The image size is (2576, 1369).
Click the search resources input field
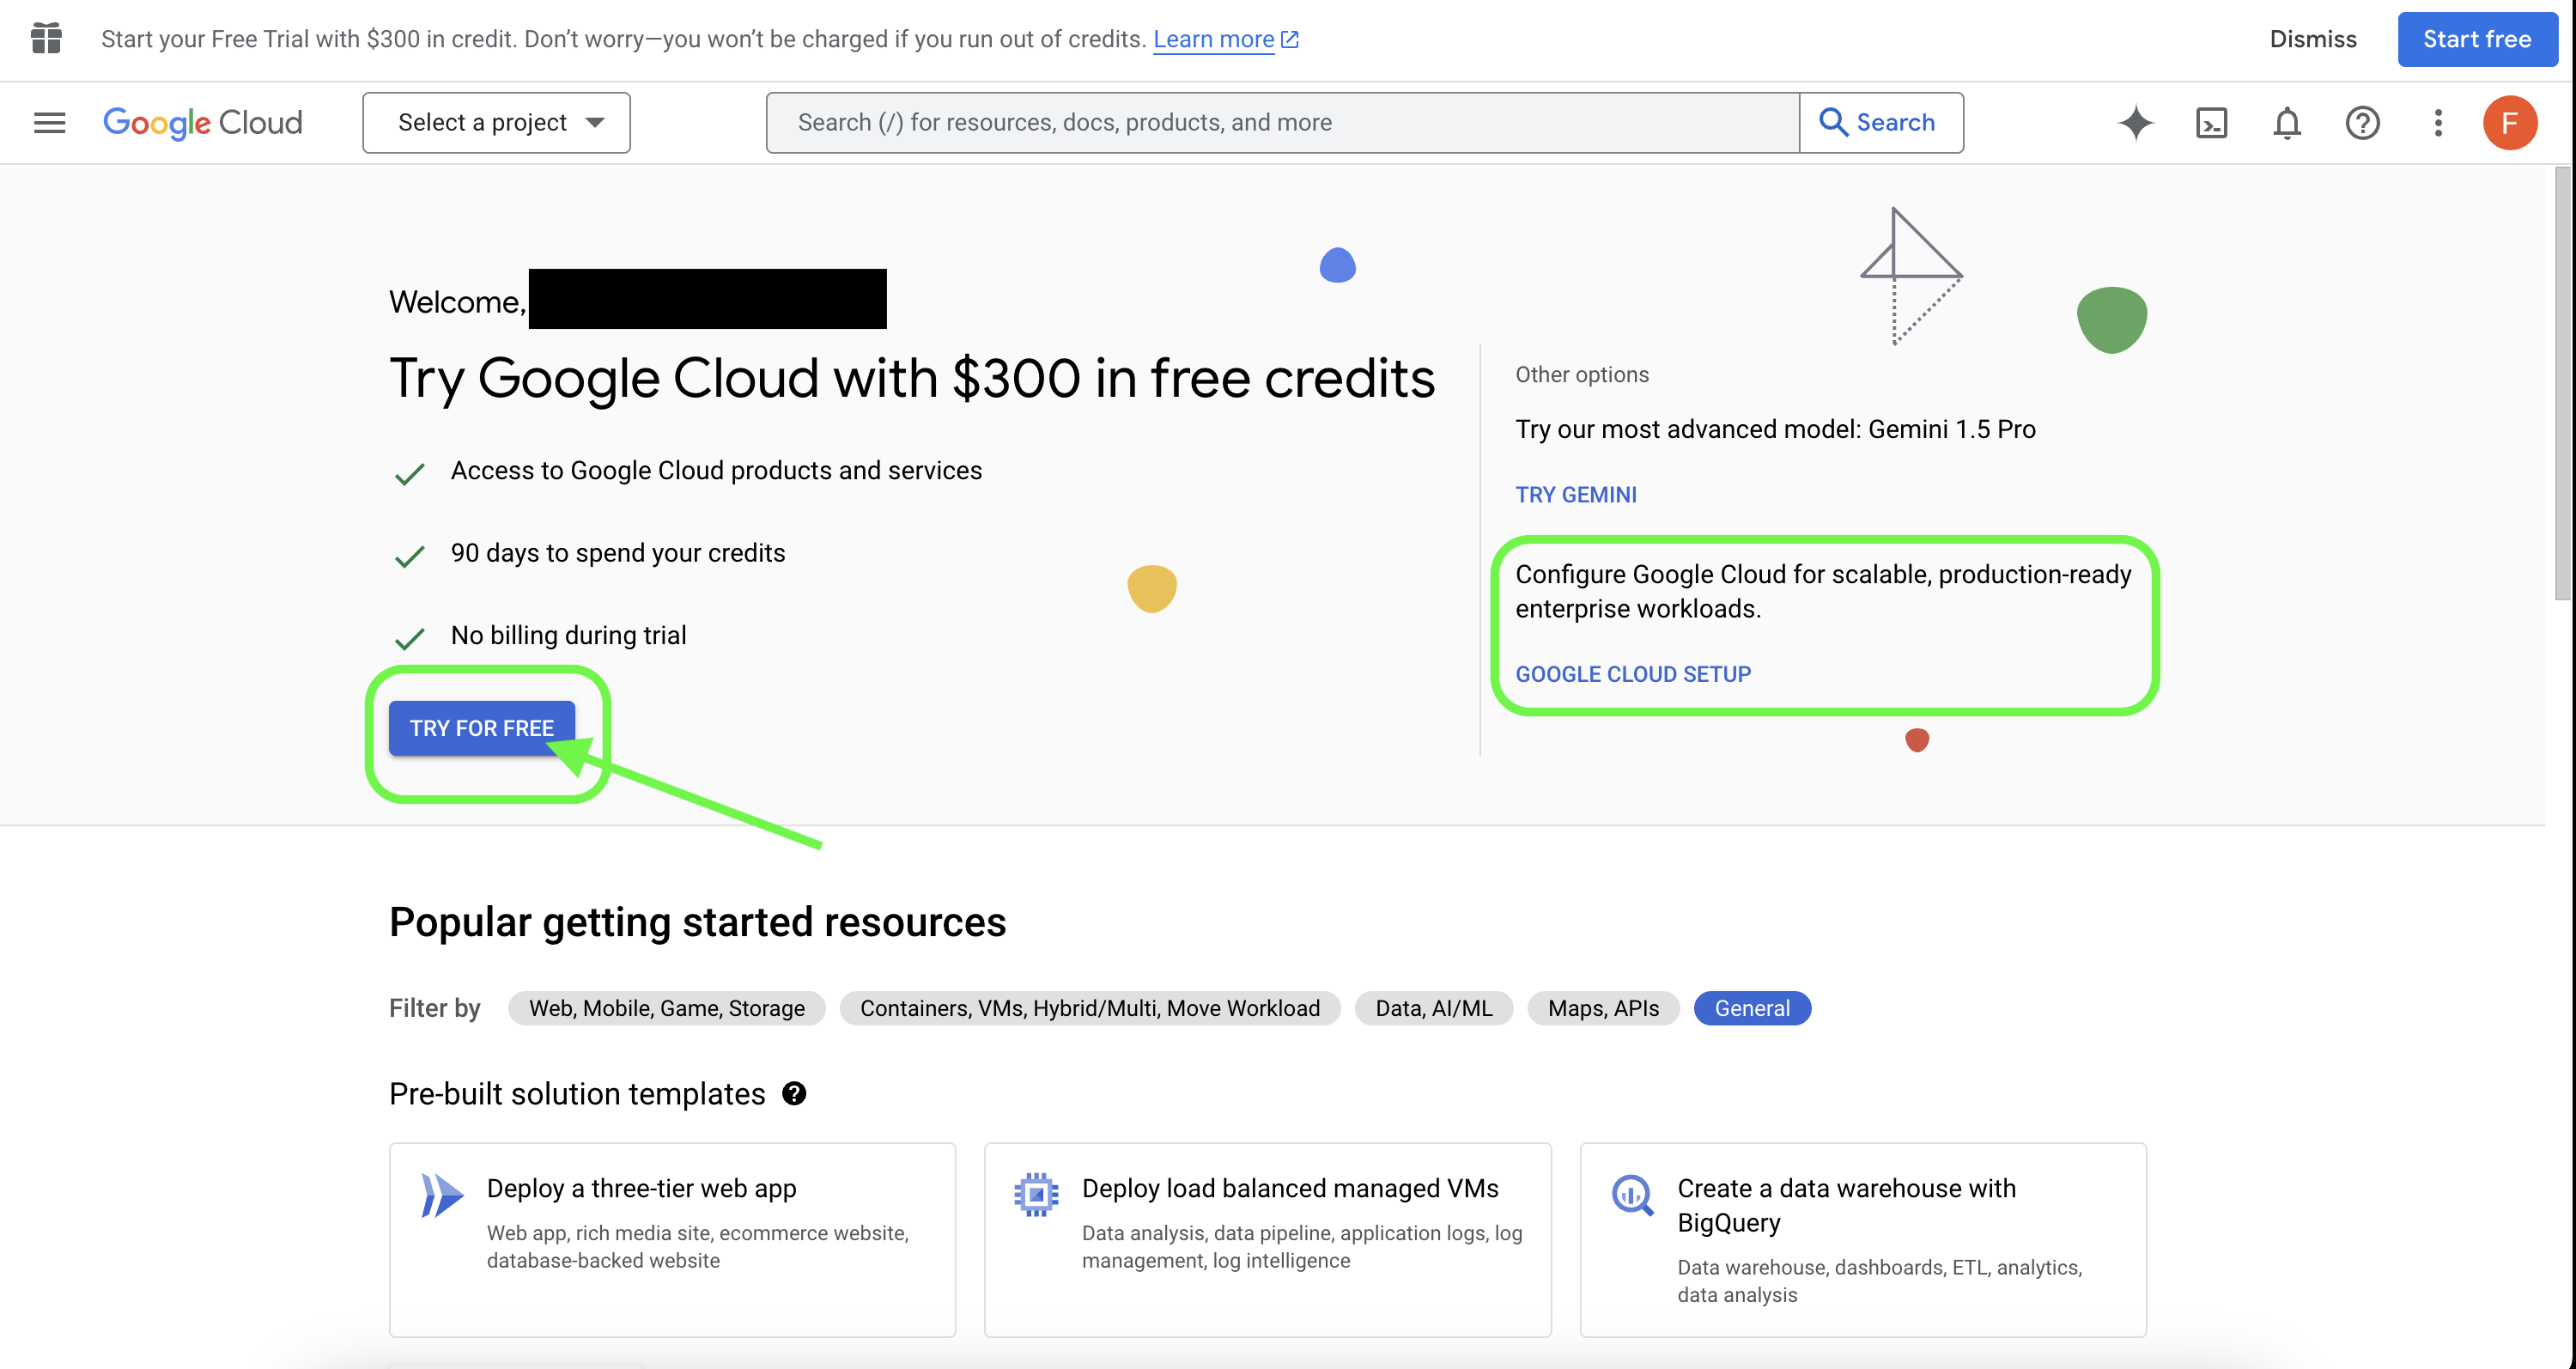[1282, 123]
